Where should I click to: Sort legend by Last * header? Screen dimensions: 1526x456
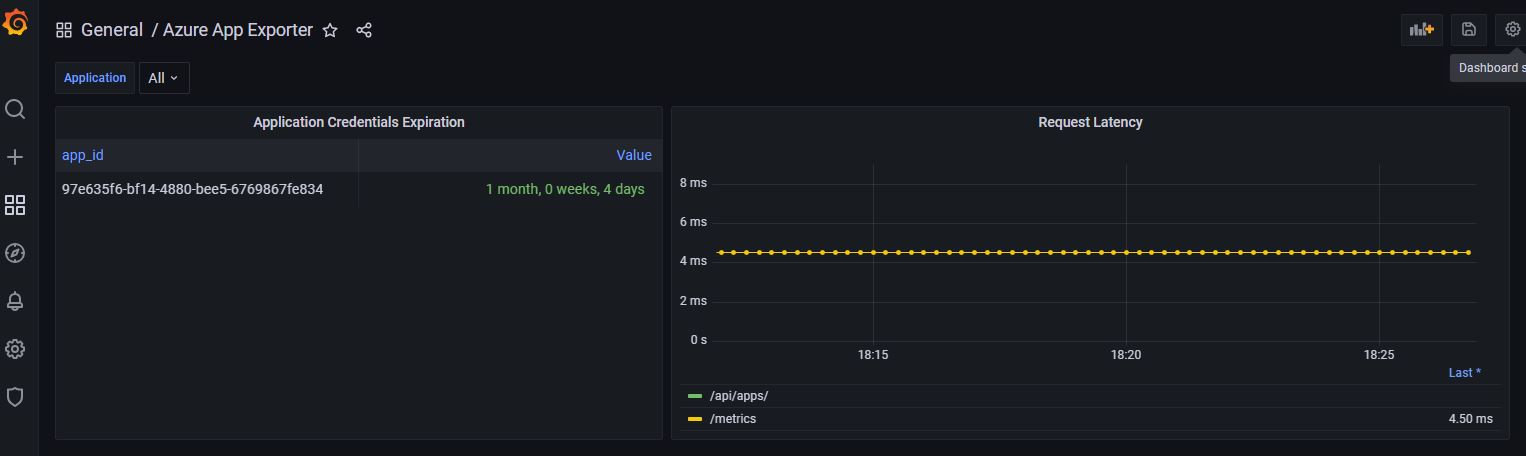tap(1465, 372)
